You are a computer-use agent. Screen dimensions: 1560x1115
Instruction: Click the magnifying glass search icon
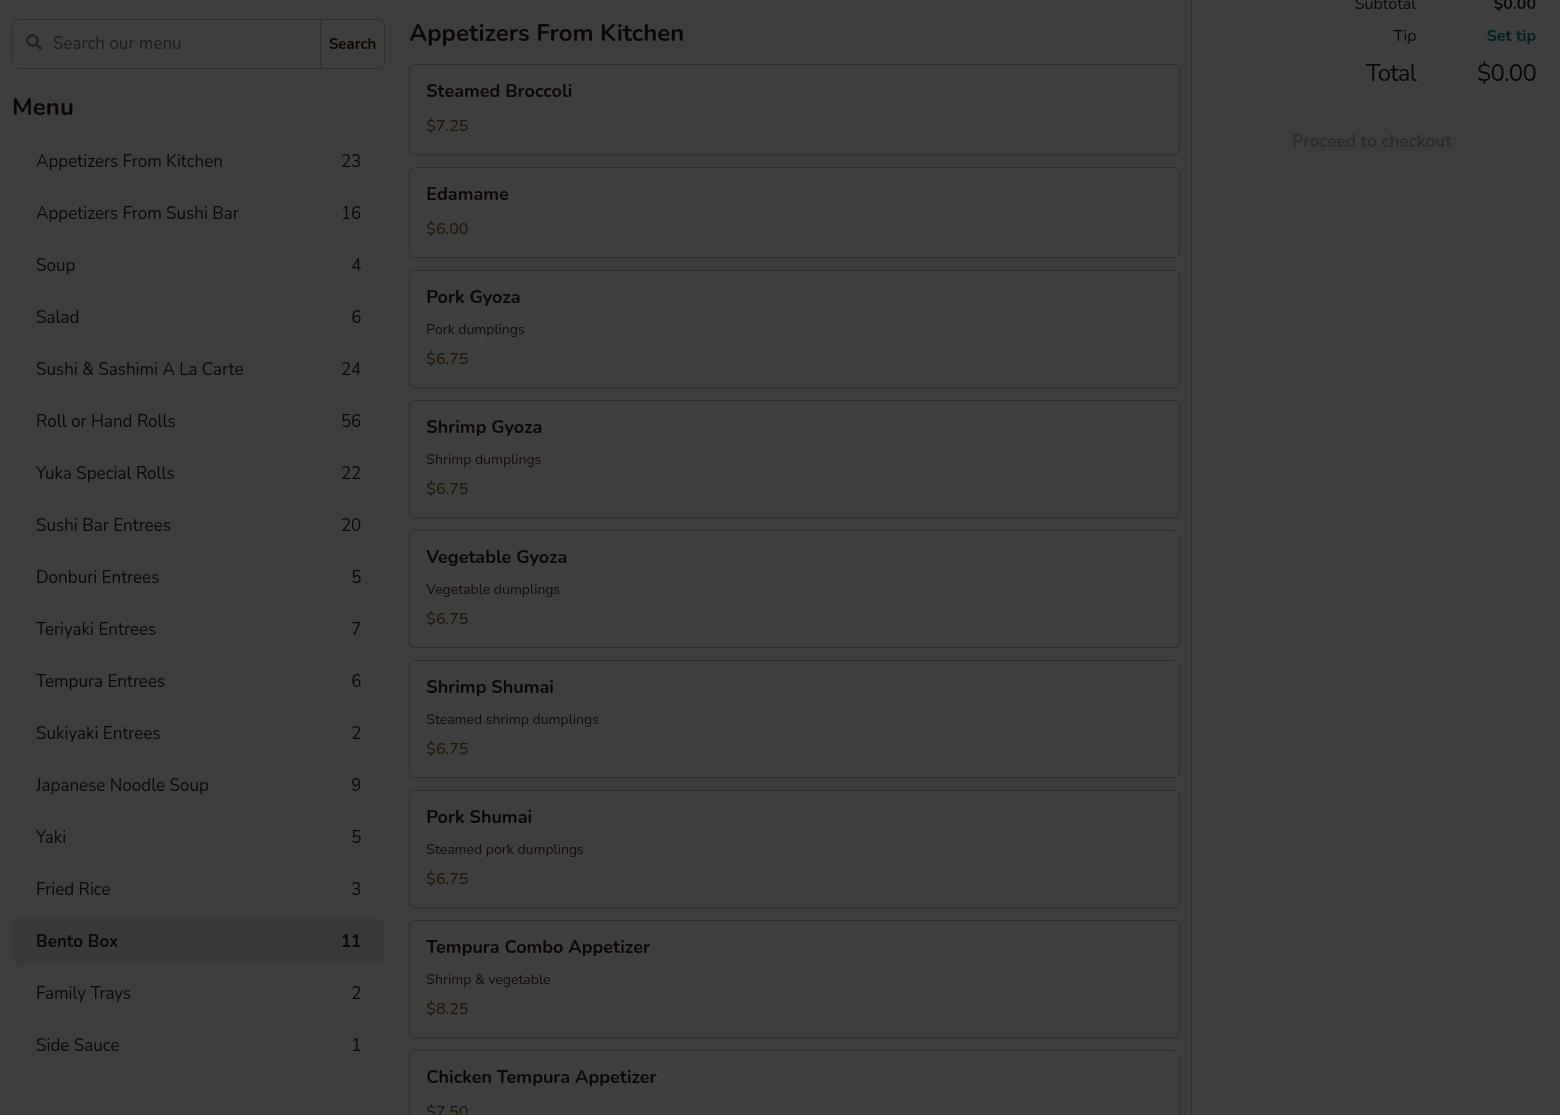click(x=34, y=43)
